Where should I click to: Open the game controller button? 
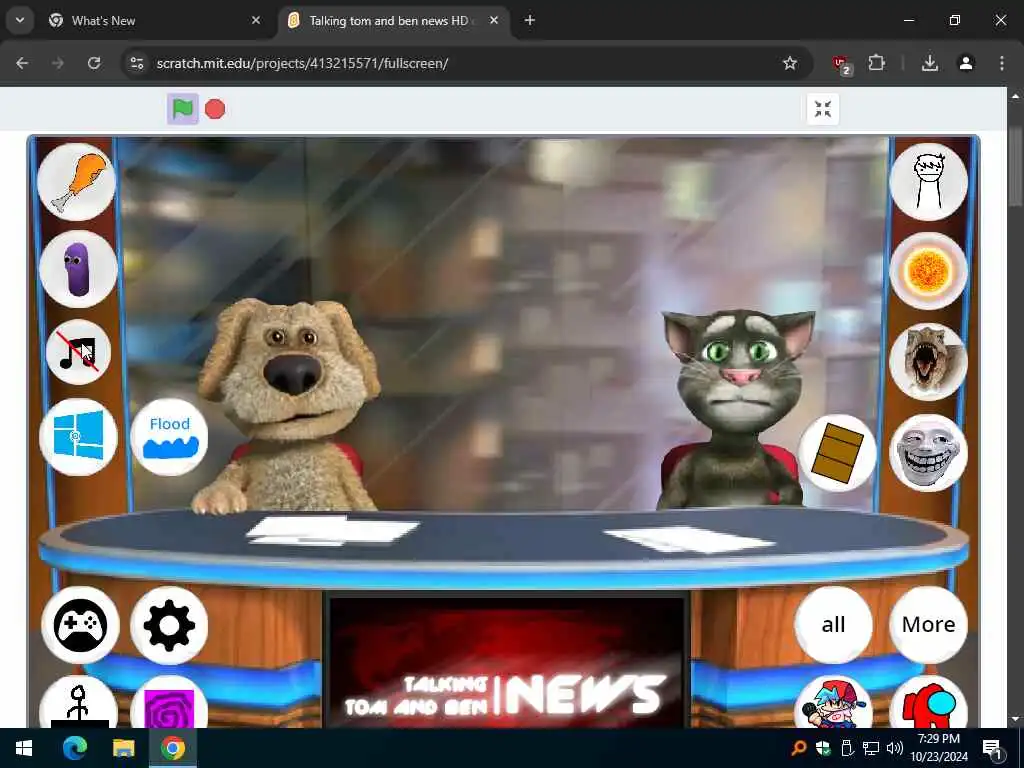point(80,625)
